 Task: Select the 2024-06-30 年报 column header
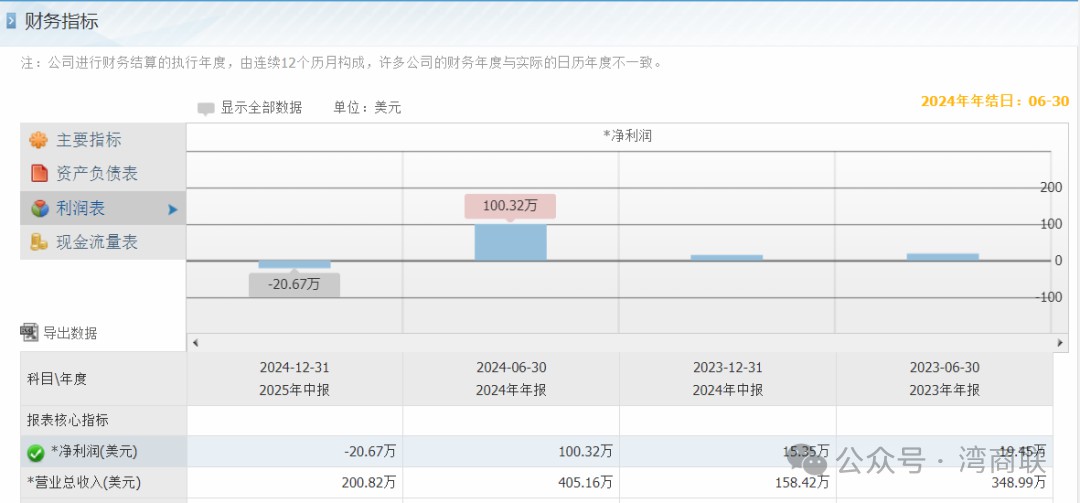coord(511,378)
